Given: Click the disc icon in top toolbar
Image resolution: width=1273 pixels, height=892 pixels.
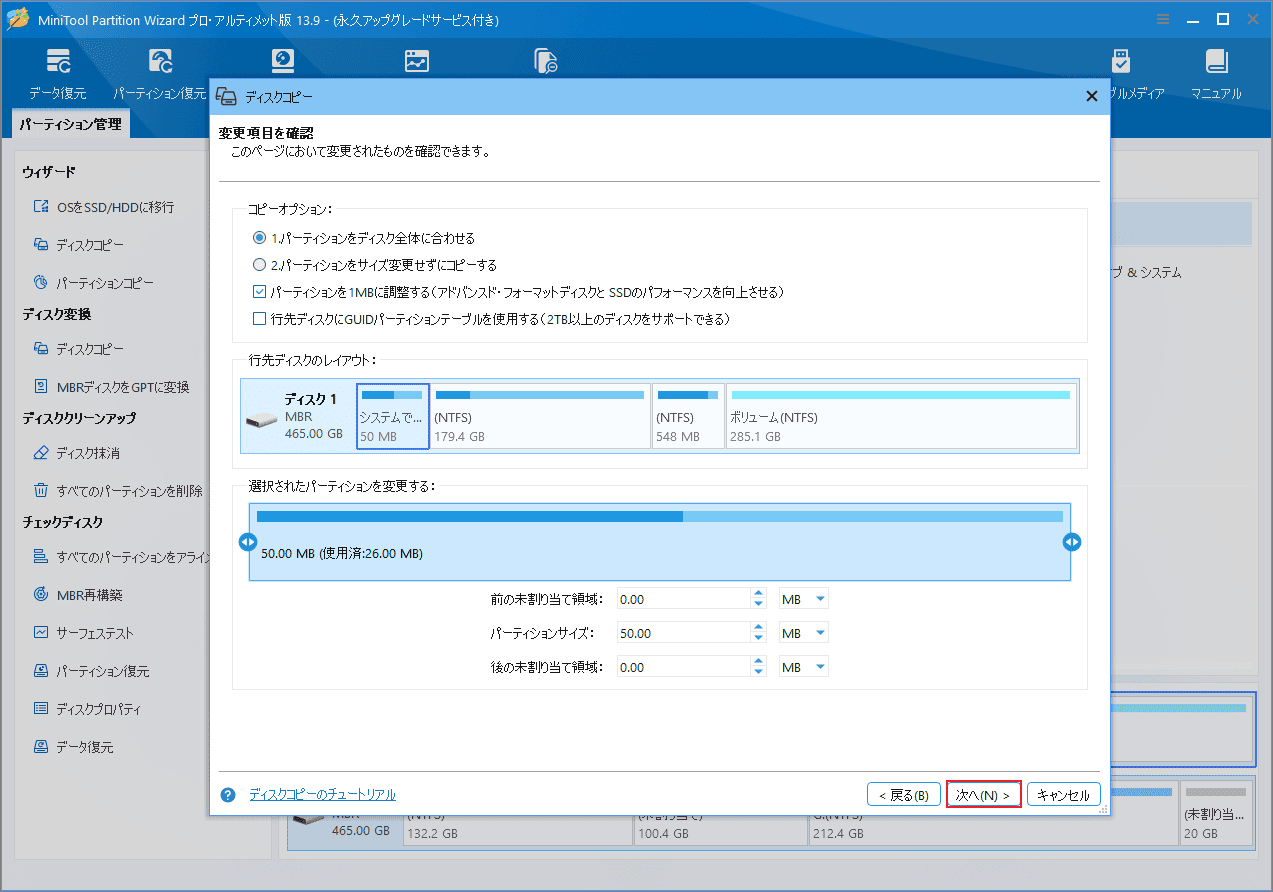Looking at the screenshot, I should tap(283, 62).
